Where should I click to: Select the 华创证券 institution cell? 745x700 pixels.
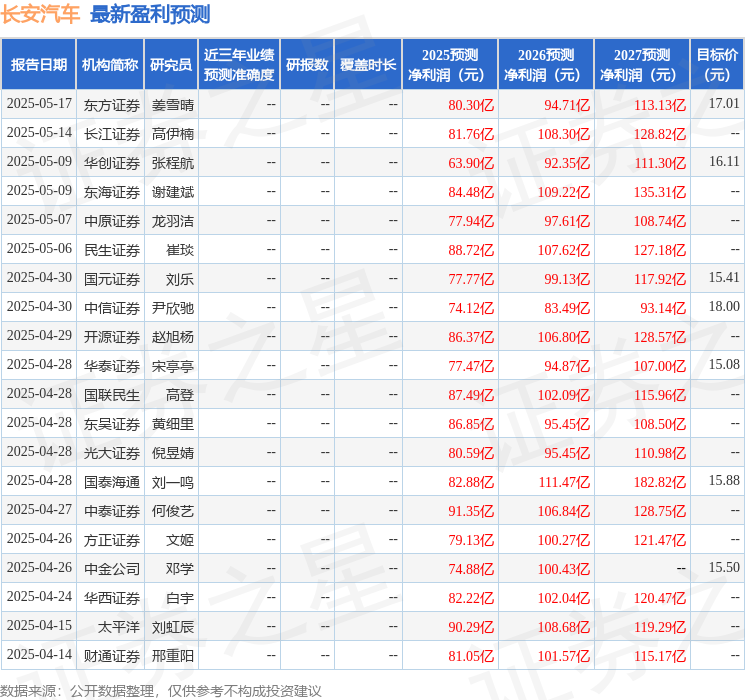click(112, 163)
